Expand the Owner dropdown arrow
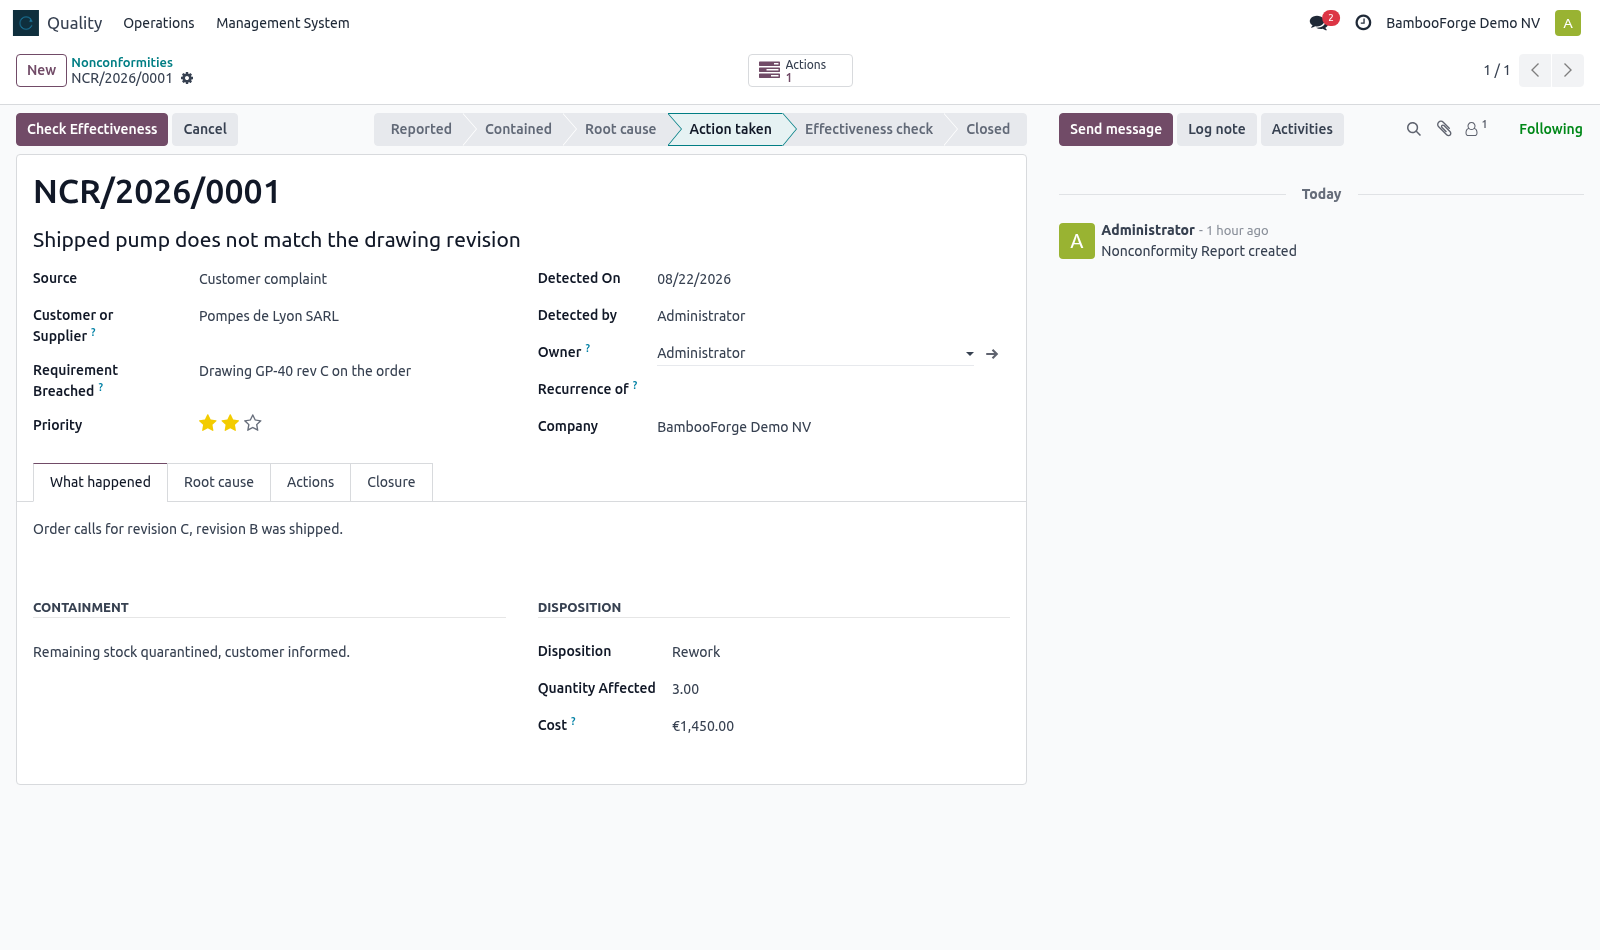Image resolution: width=1600 pixels, height=950 pixels. [x=969, y=354]
